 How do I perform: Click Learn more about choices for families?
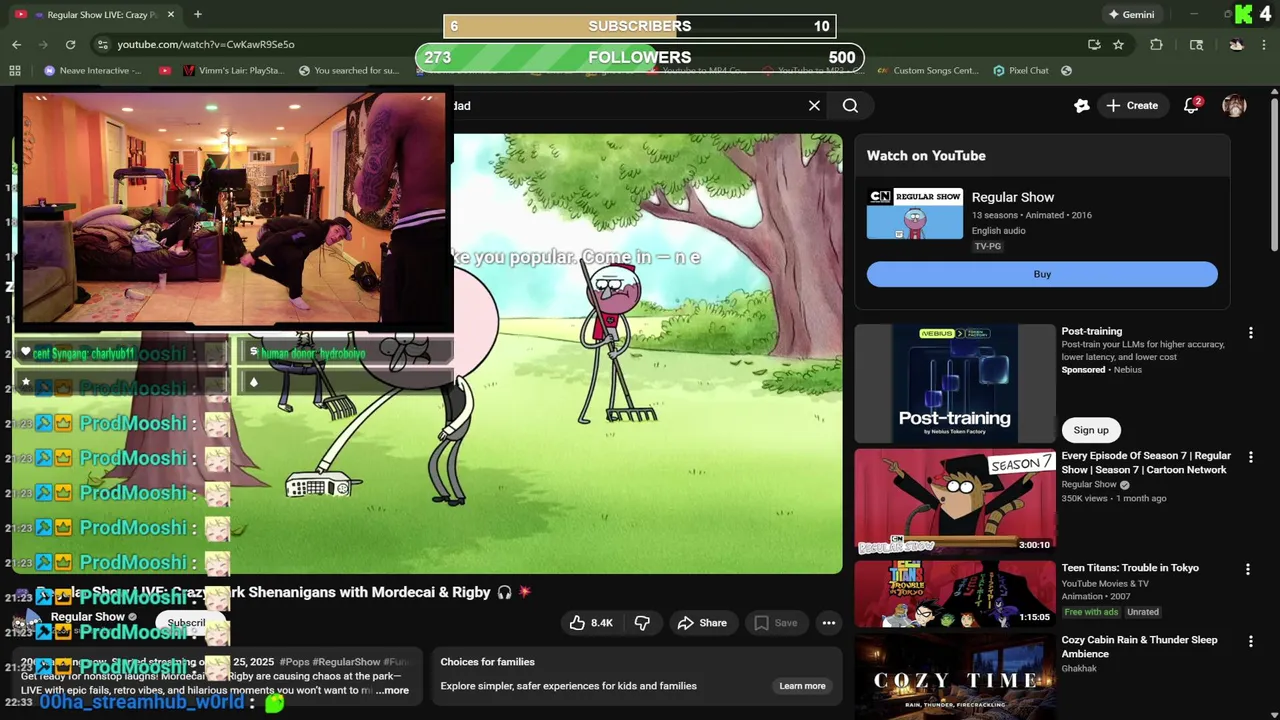(x=802, y=686)
